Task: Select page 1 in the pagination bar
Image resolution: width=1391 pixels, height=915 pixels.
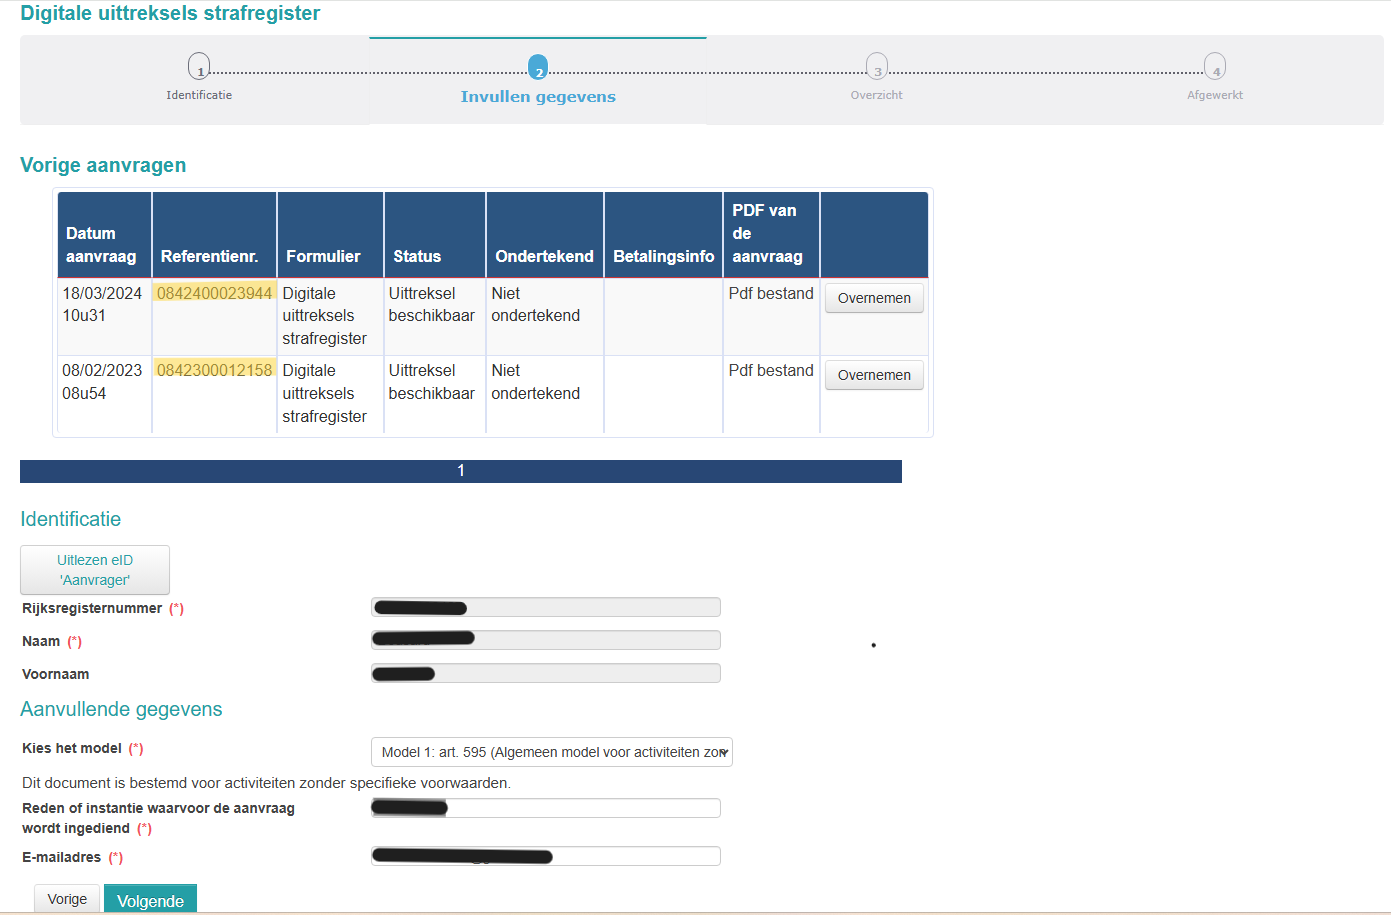Action: pyautogui.click(x=461, y=471)
